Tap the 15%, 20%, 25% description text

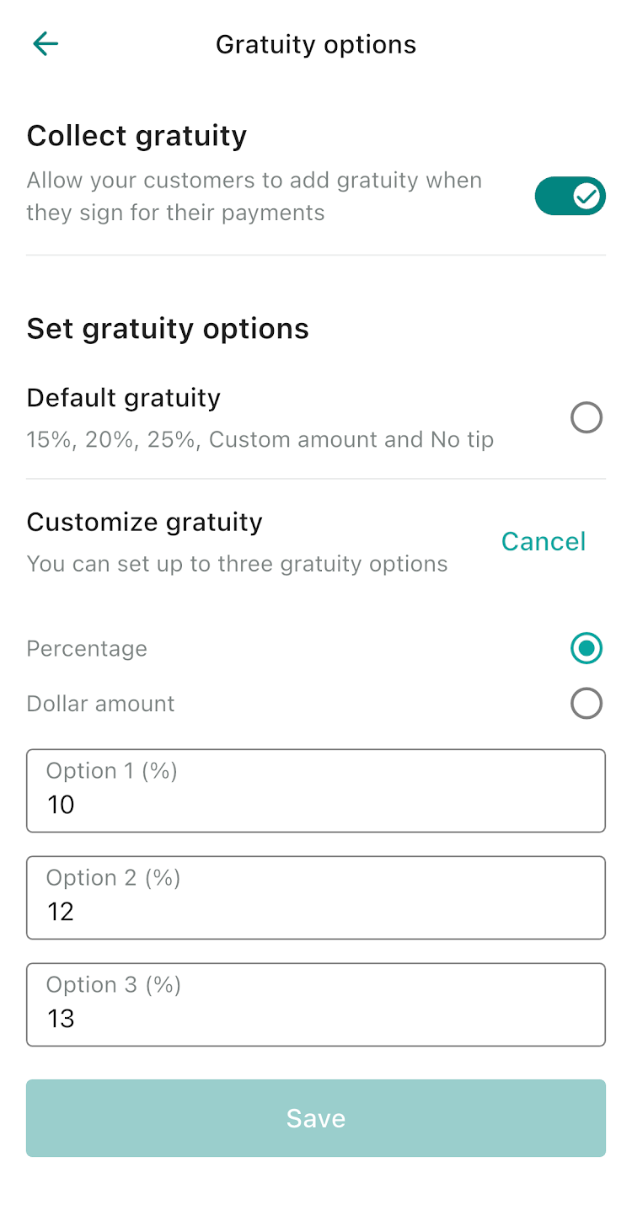click(260, 440)
